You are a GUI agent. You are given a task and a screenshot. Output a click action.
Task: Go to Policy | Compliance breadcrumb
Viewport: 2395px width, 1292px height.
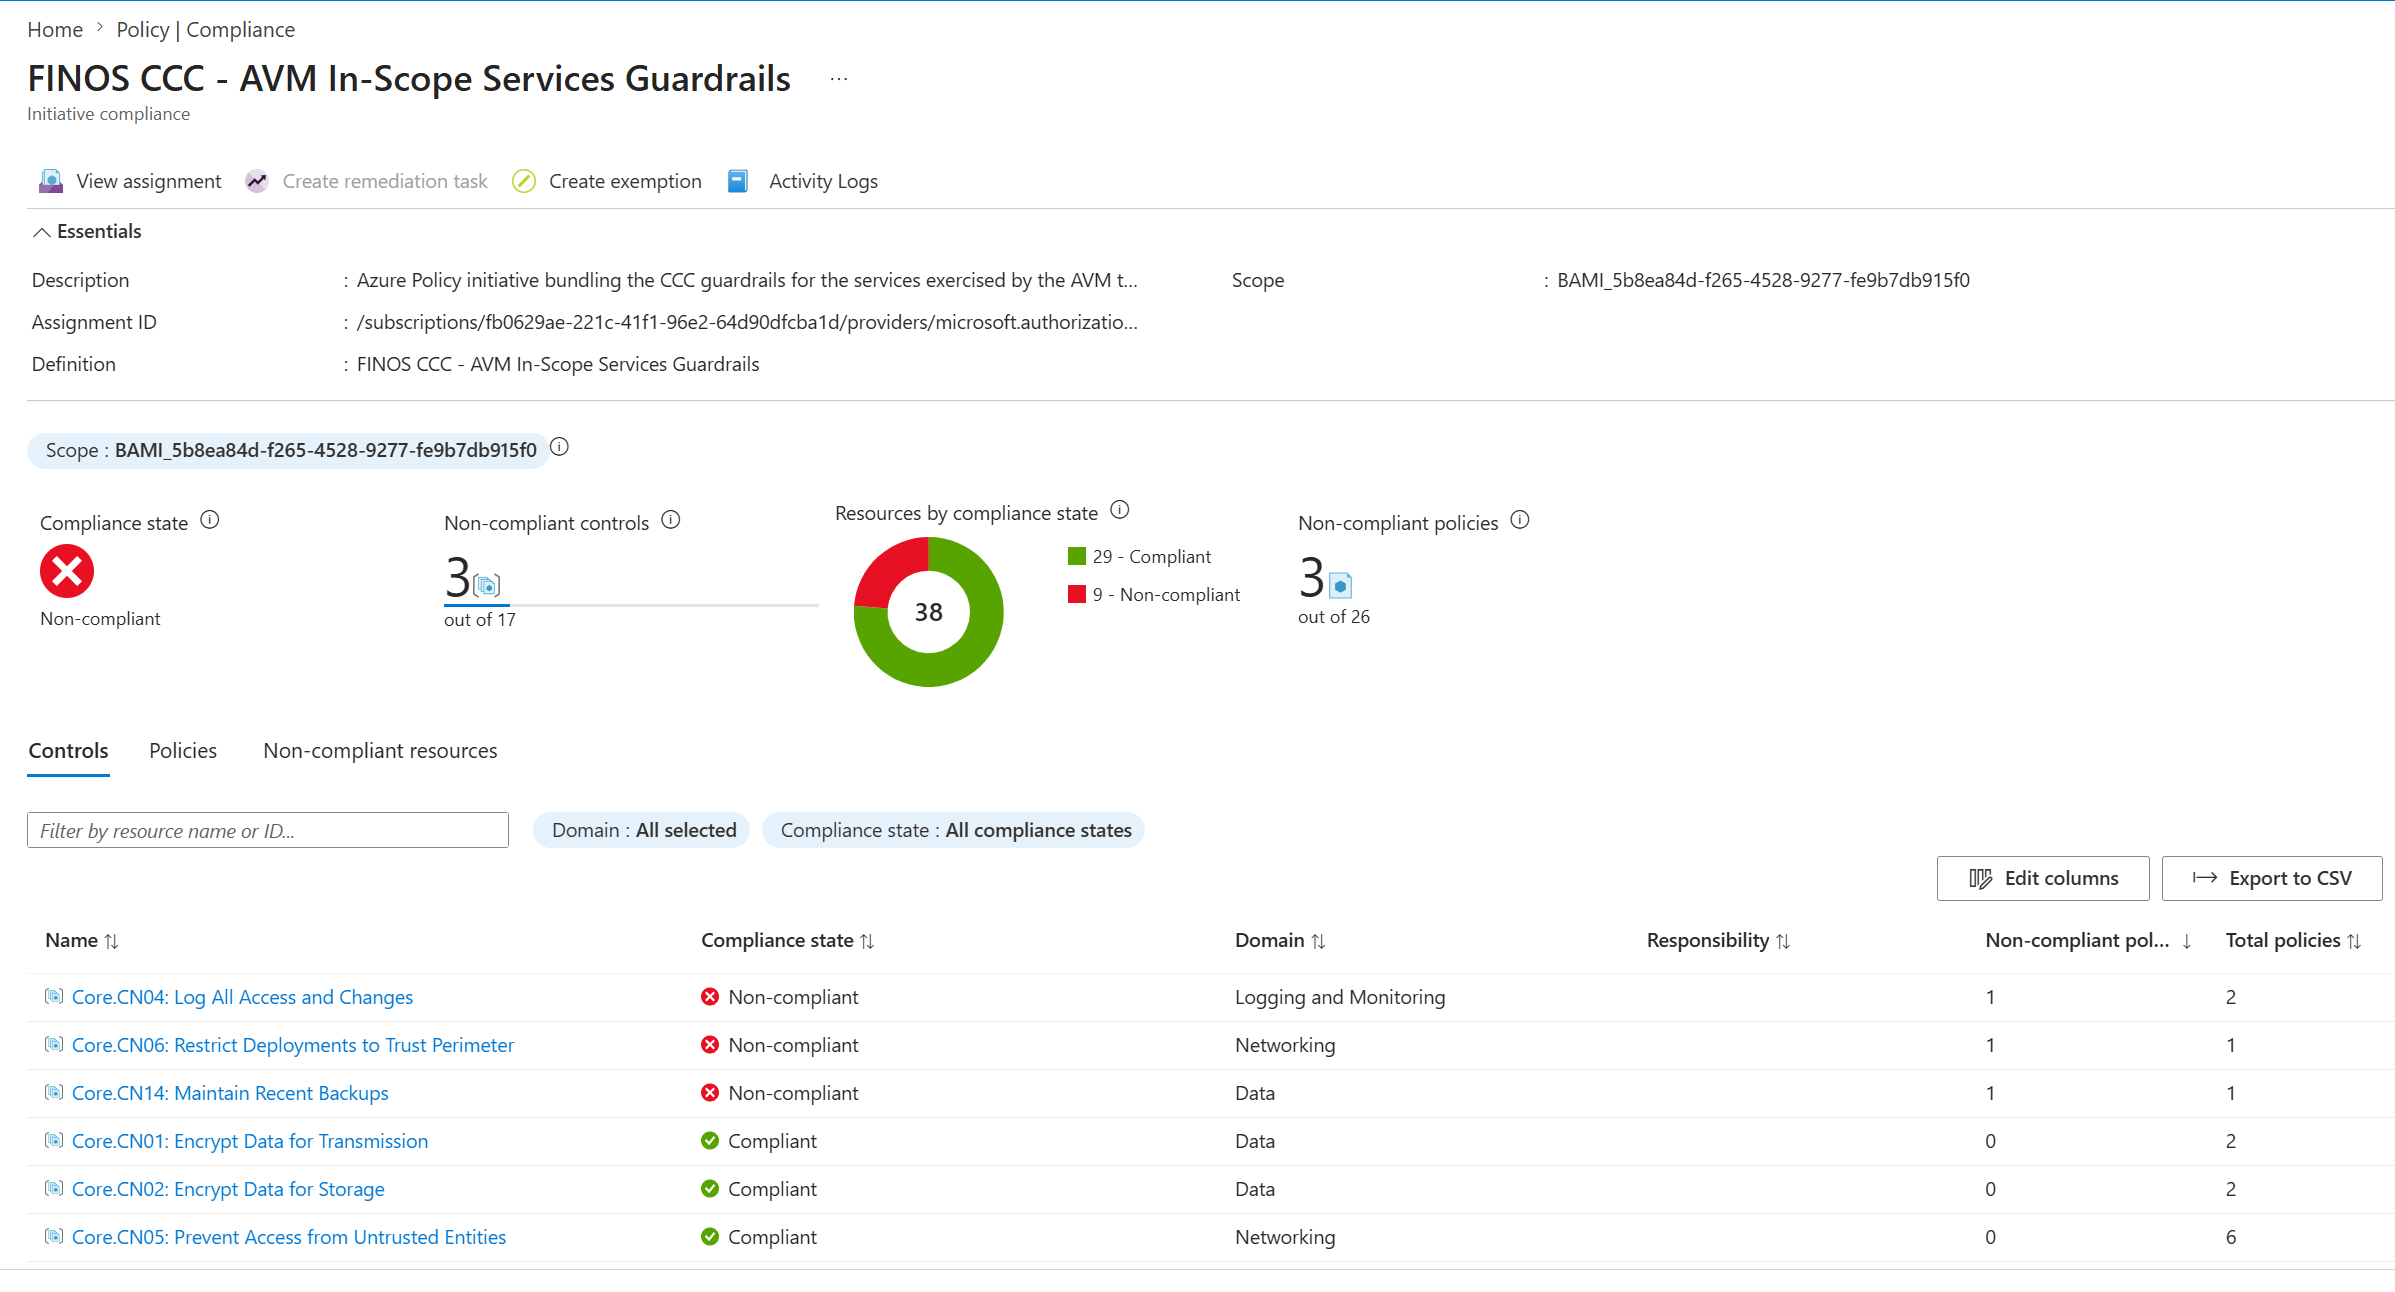pyautogui.click(x=205, y=30)
